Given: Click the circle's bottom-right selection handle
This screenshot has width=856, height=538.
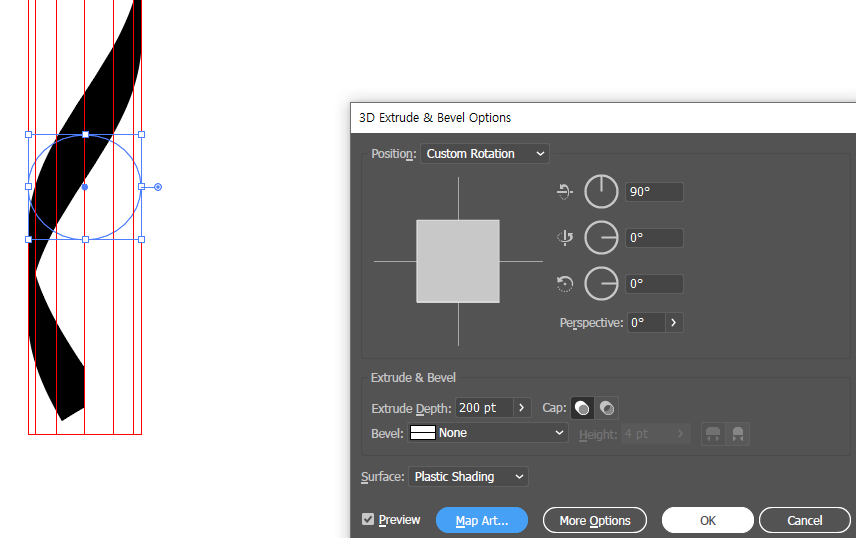Looking at the screenshot, I should coord(141,239).
